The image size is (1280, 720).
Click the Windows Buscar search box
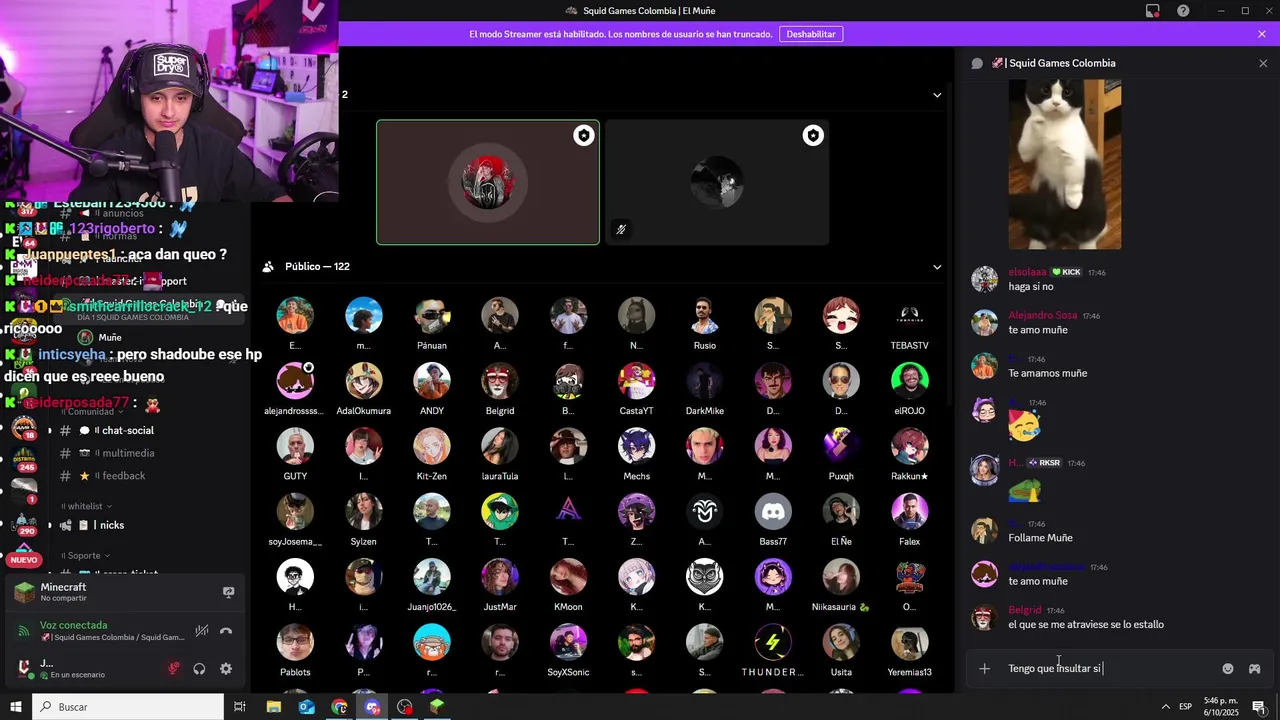[128, 707]
